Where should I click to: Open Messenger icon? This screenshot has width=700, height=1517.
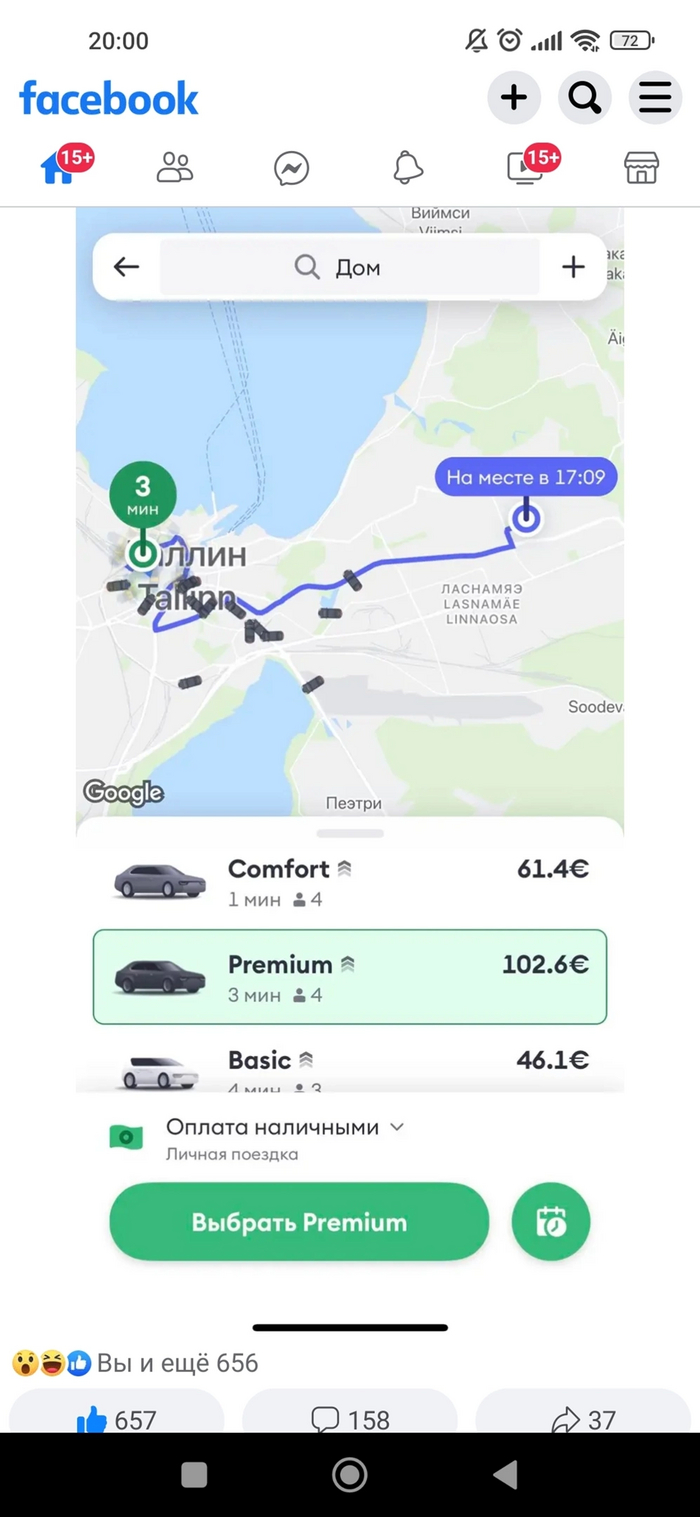click(291, 168)
